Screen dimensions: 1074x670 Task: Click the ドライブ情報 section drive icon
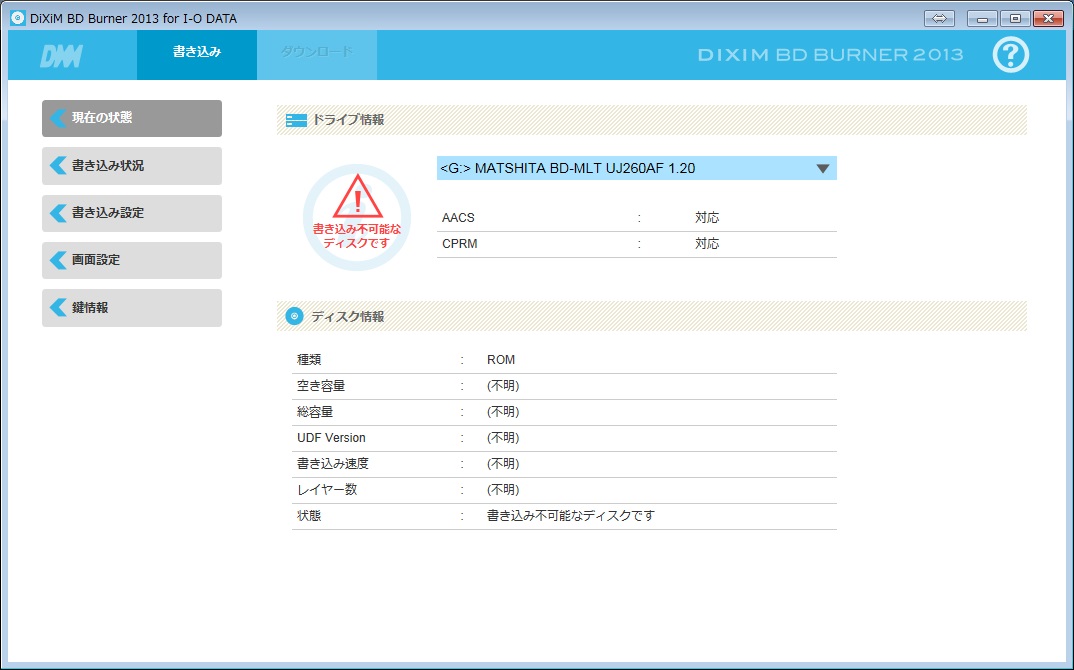coord(296,121)
